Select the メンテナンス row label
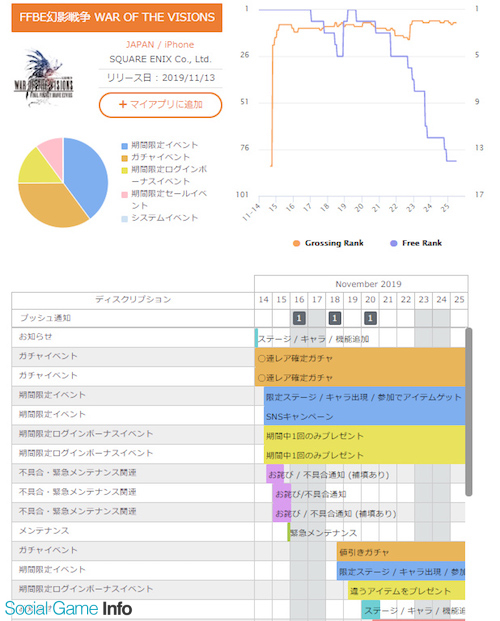This screenshot has width=500, height=621. click(44, 531)
